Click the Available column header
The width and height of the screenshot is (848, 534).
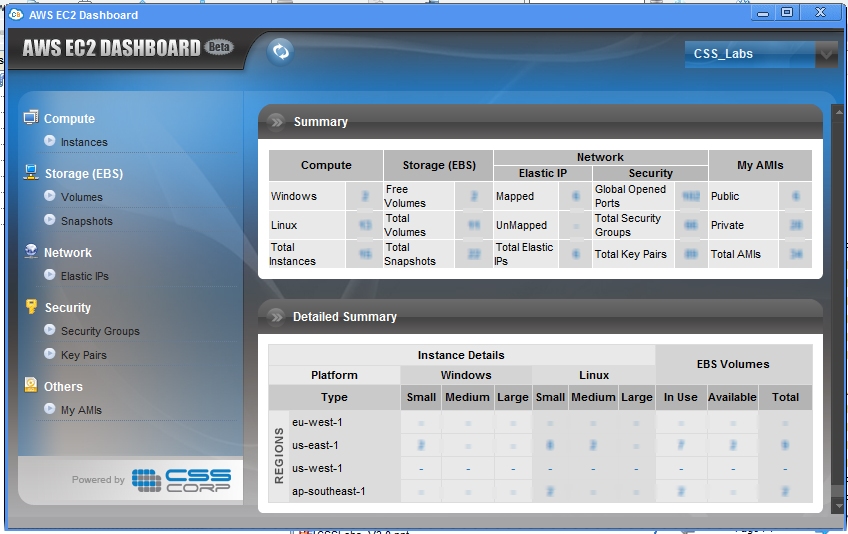click(x=732, y=398)
